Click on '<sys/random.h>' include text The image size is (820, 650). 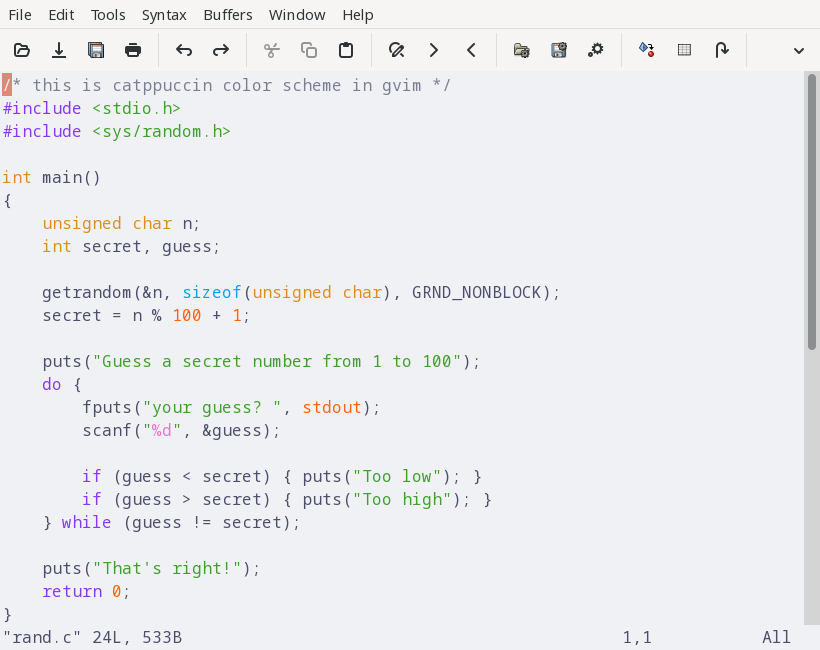[x=161, y=131]
